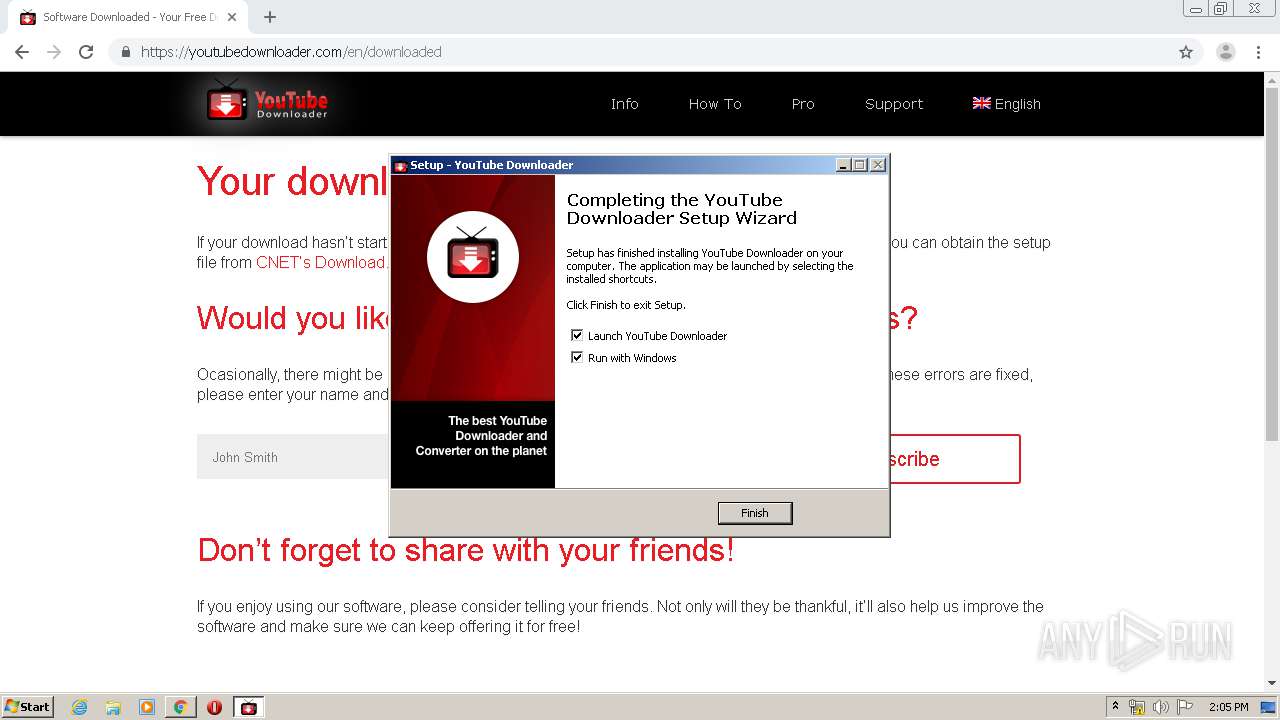Screen dimensions: 1280x720
Task: Open Action Center flag icon
Action: coord(1185,707)
